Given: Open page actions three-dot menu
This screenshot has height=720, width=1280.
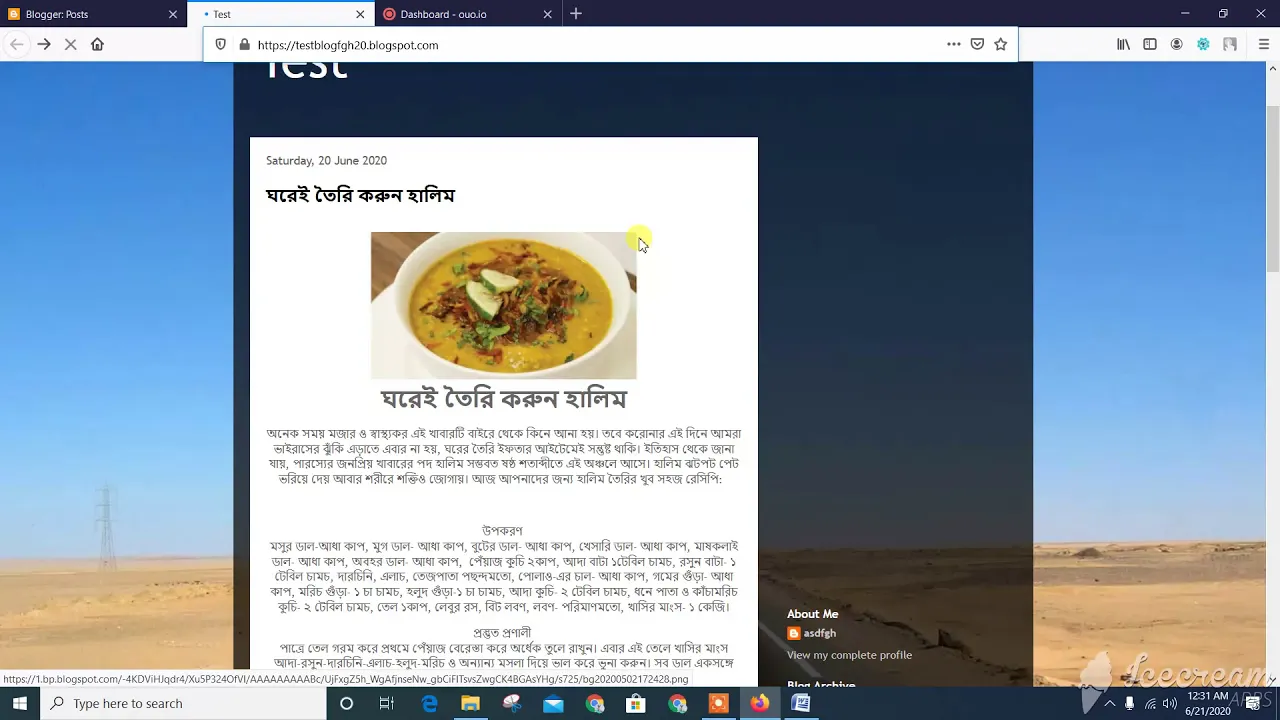Looking at the screenshot, I should [x=953, y=44].
